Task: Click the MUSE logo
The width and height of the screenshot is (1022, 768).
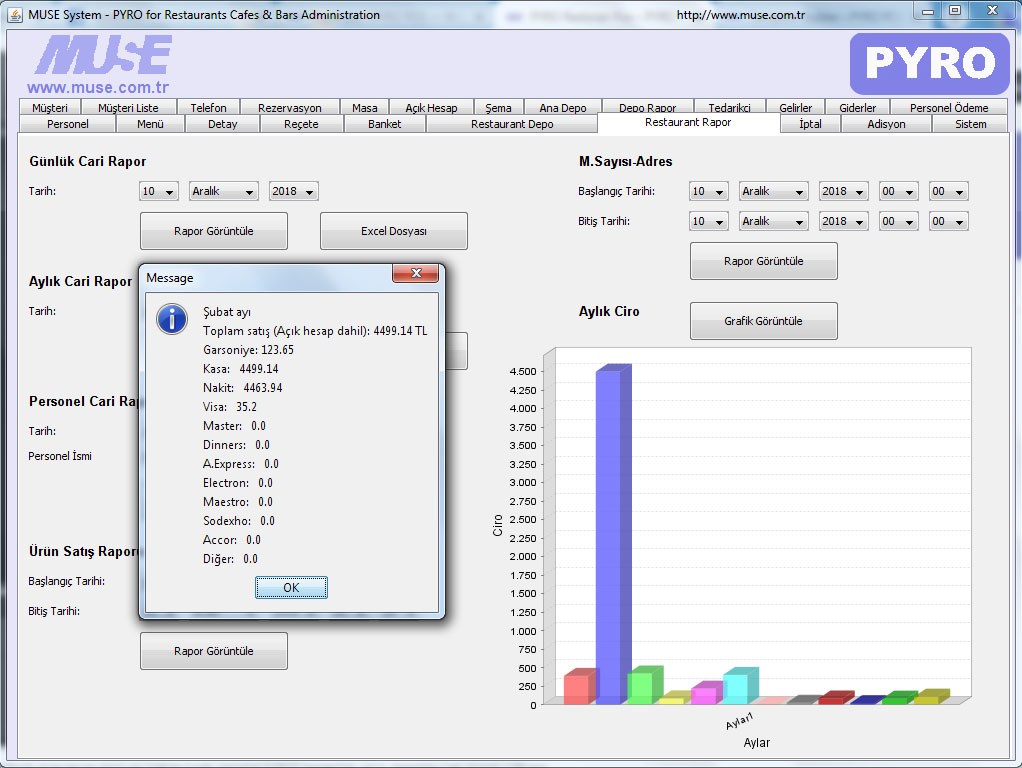Action: [103, 55]
